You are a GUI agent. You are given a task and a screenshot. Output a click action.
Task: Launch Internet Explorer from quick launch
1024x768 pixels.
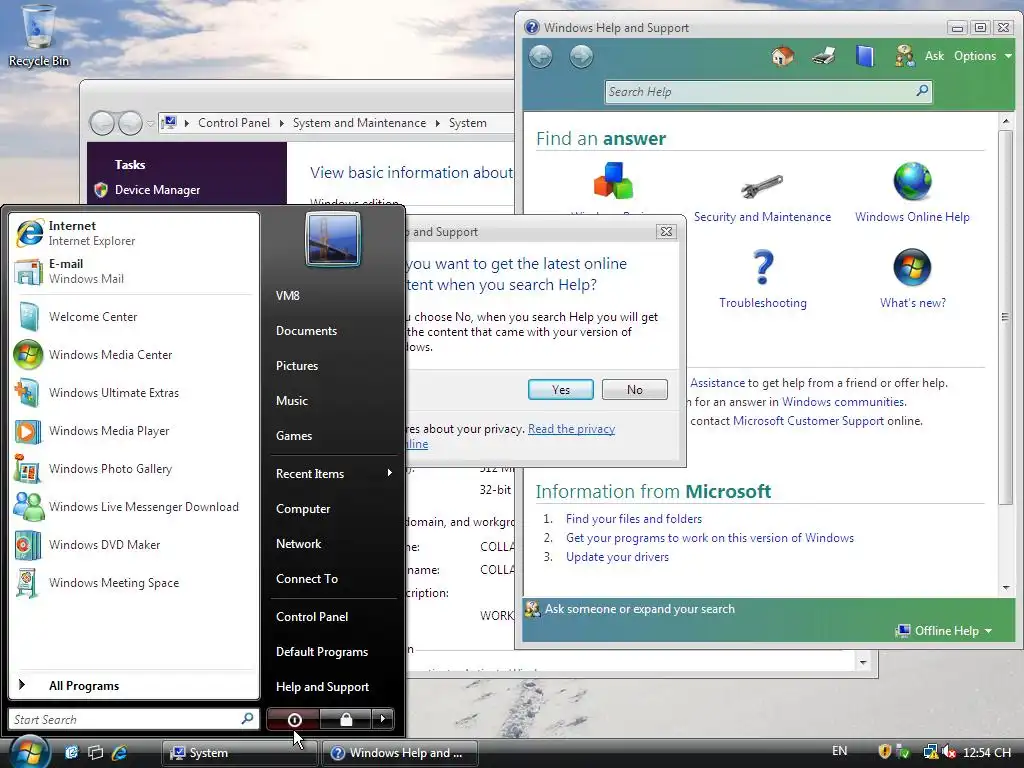pyautogui.click(x=120, y=752)
